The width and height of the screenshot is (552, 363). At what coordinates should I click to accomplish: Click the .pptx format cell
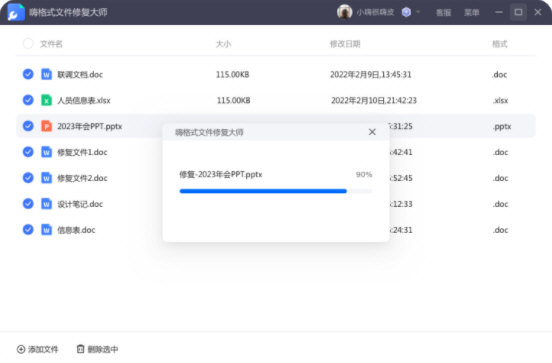(502, 126)
